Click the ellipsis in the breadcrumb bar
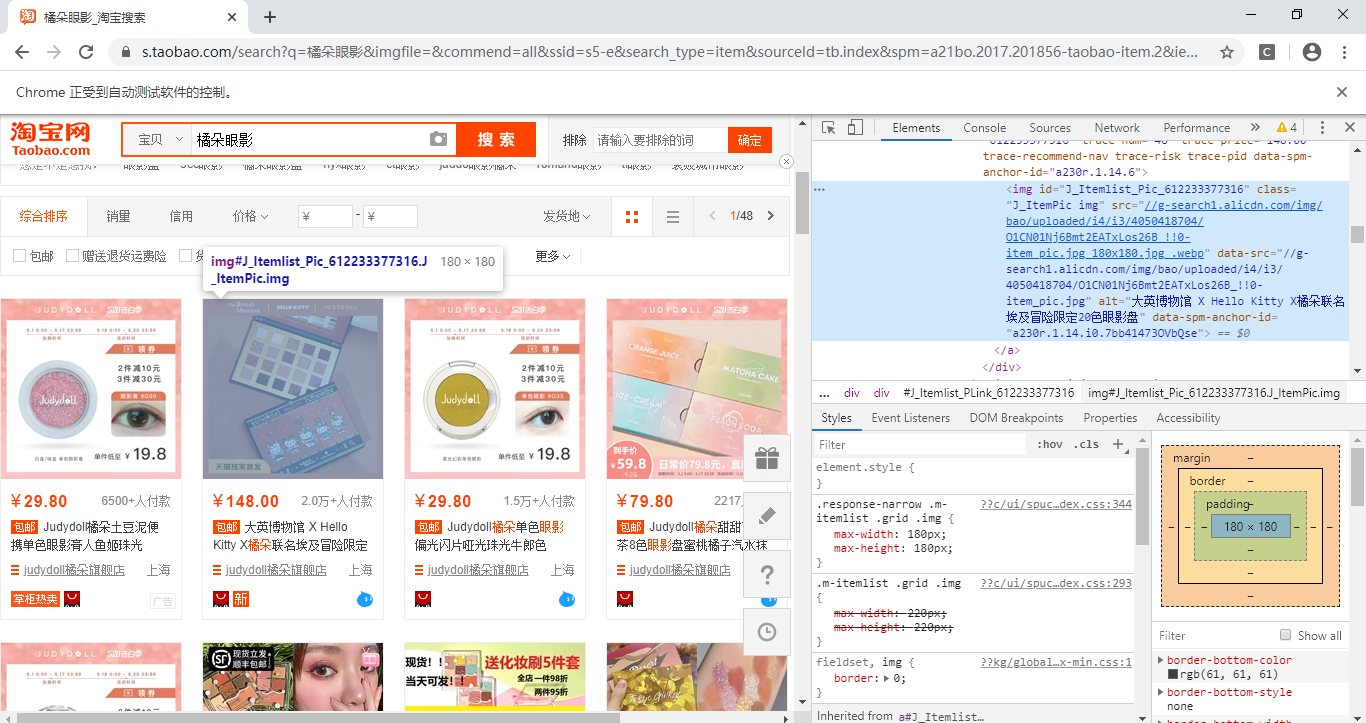 [x=824, y=393]
